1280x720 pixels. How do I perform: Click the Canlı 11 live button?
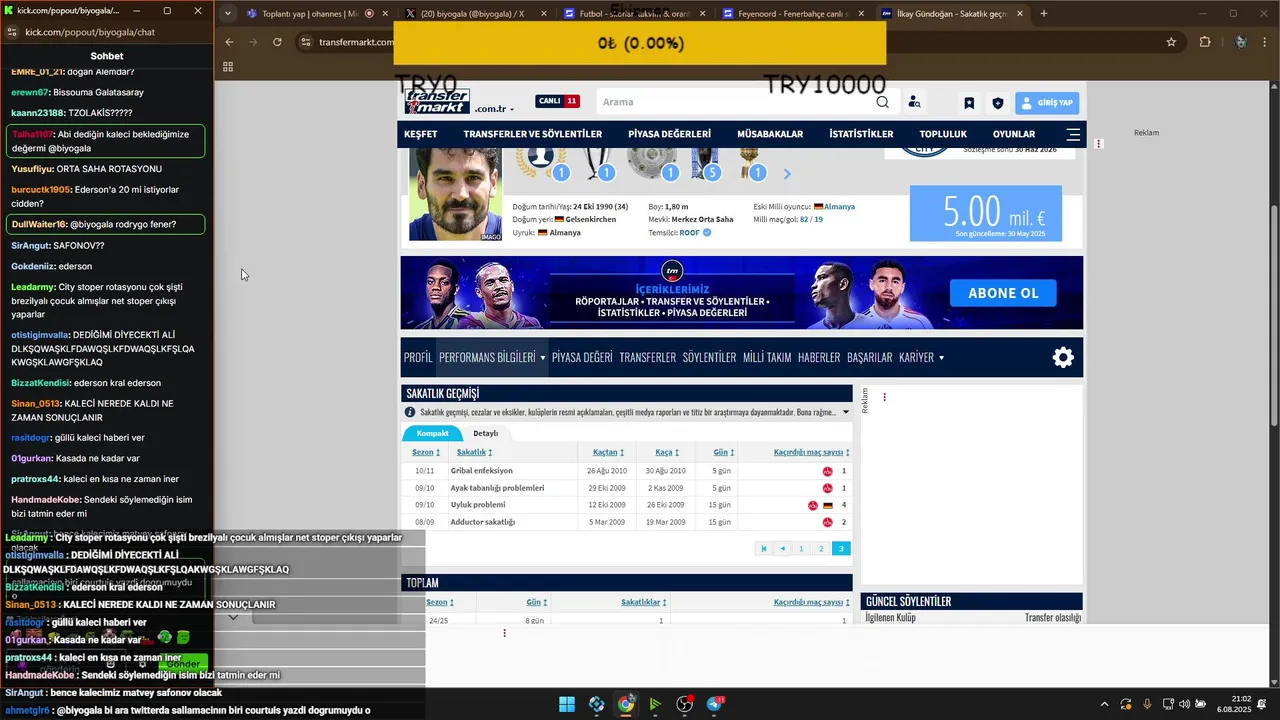pos(557,101)
